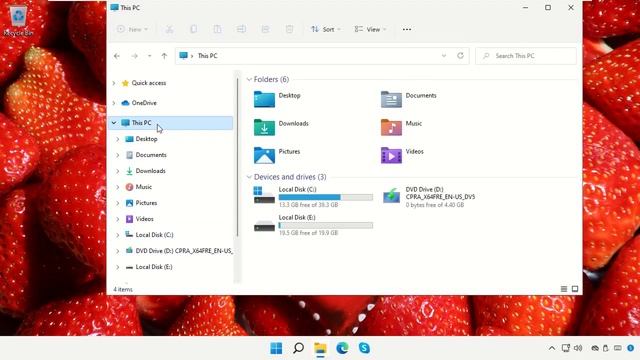Click "13.3 GB free of 39.3 GB" text
640x360 pixels.
coord(309,205)
